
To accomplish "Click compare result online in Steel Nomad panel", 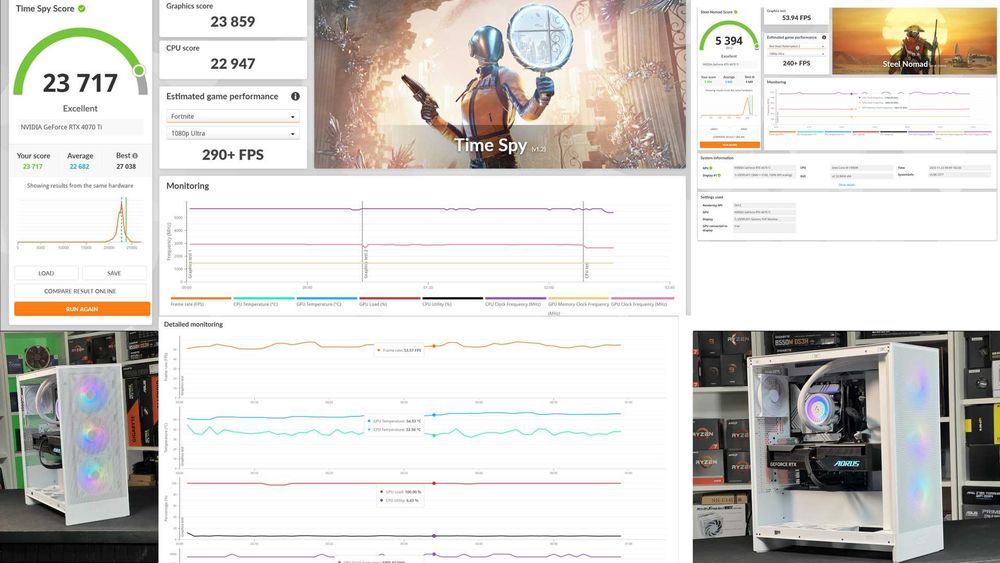I will pyautogui.click(x=730, y=136).
